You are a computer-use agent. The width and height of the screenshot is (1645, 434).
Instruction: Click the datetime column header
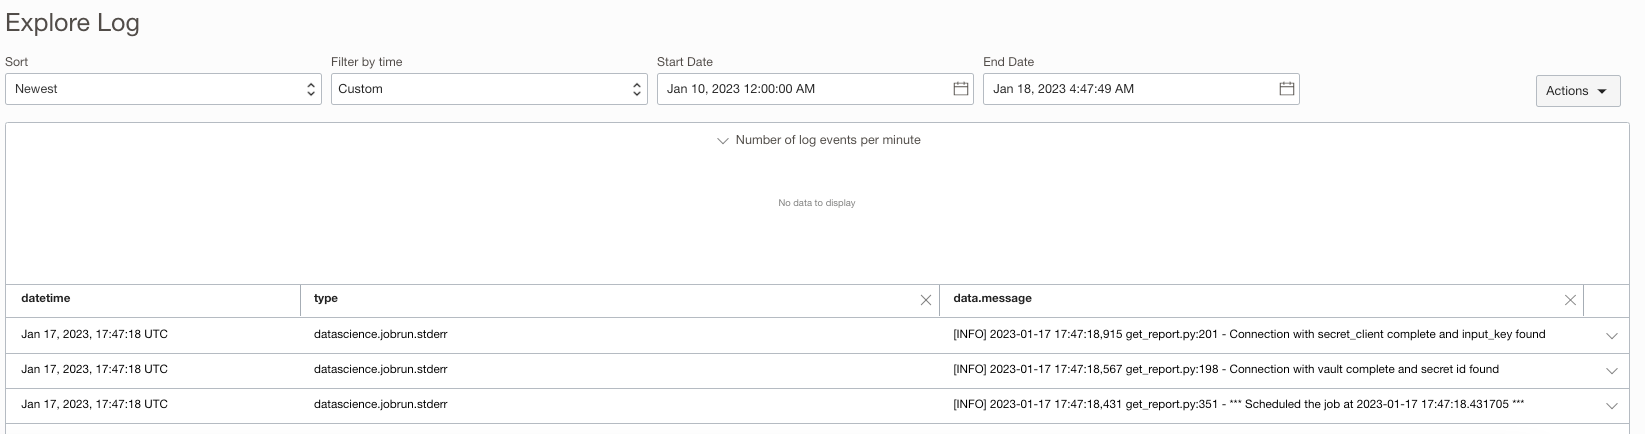(46, 298)
